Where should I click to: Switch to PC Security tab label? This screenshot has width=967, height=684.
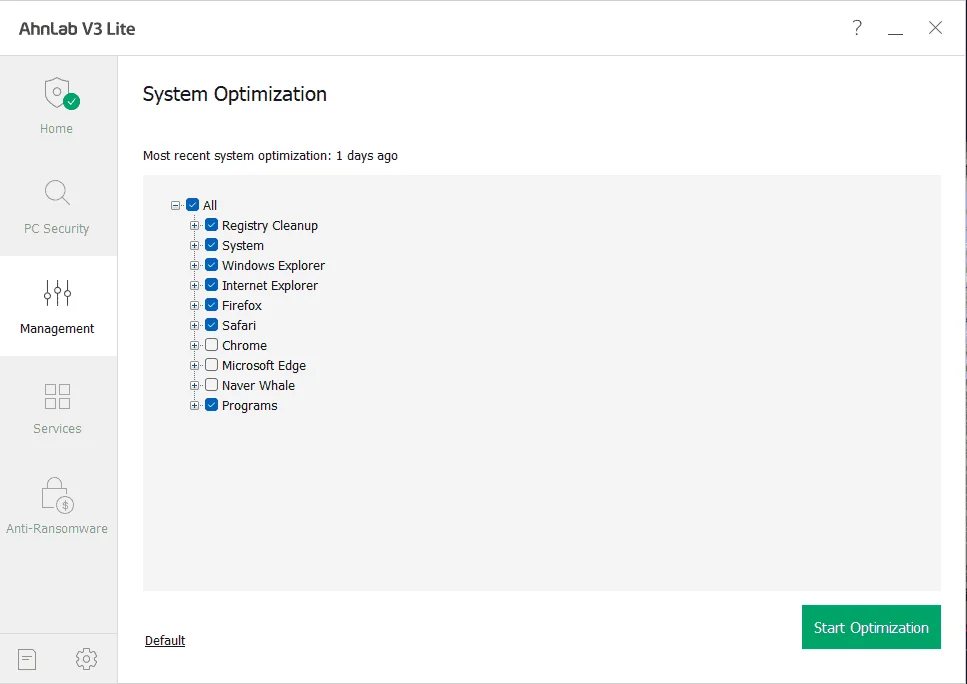coord(57,229)
